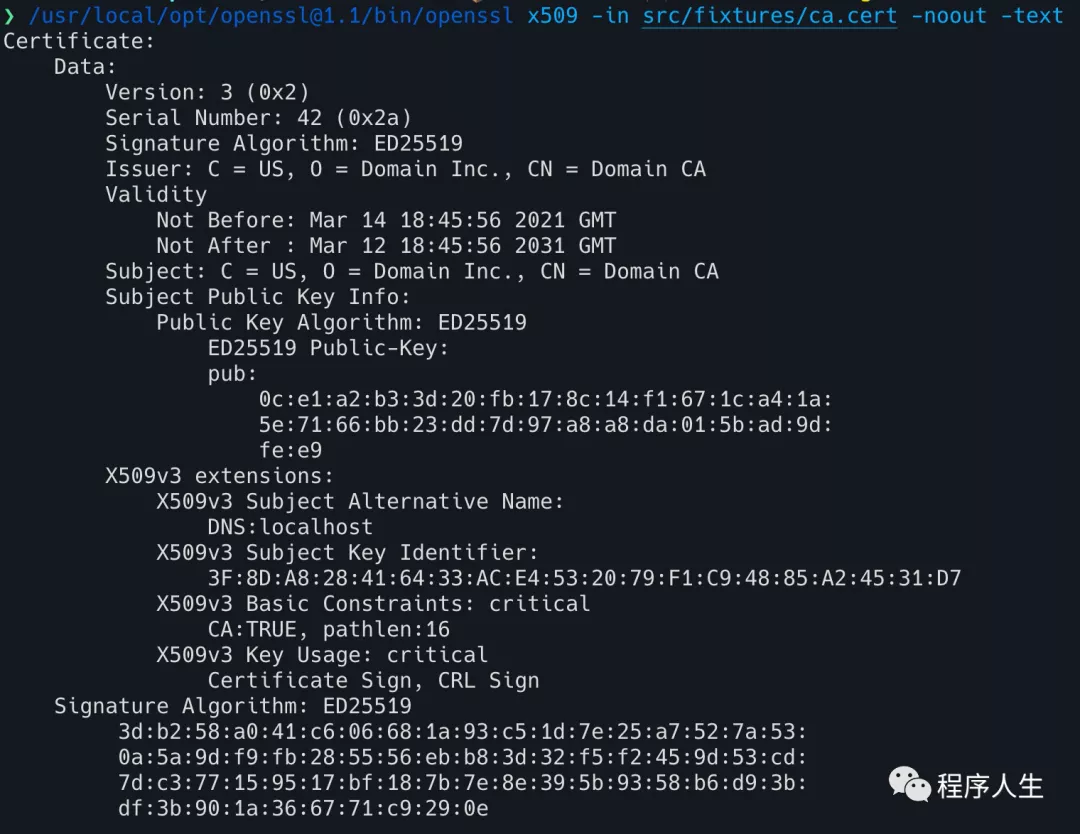Click the Subject Public Key Info heading
1080x834 pixels.
point(258,297)
